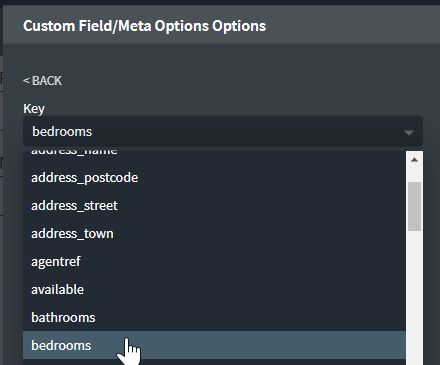Screen dimensions: 440x365
Task: Click the Key field label
Action: point(34,109)
